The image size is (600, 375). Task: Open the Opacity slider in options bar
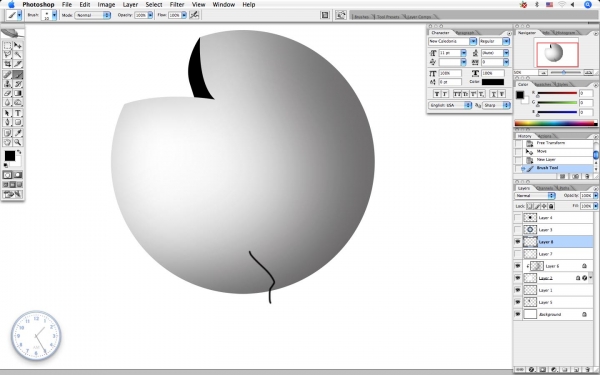pyautogui.click(x=150, y=15)
